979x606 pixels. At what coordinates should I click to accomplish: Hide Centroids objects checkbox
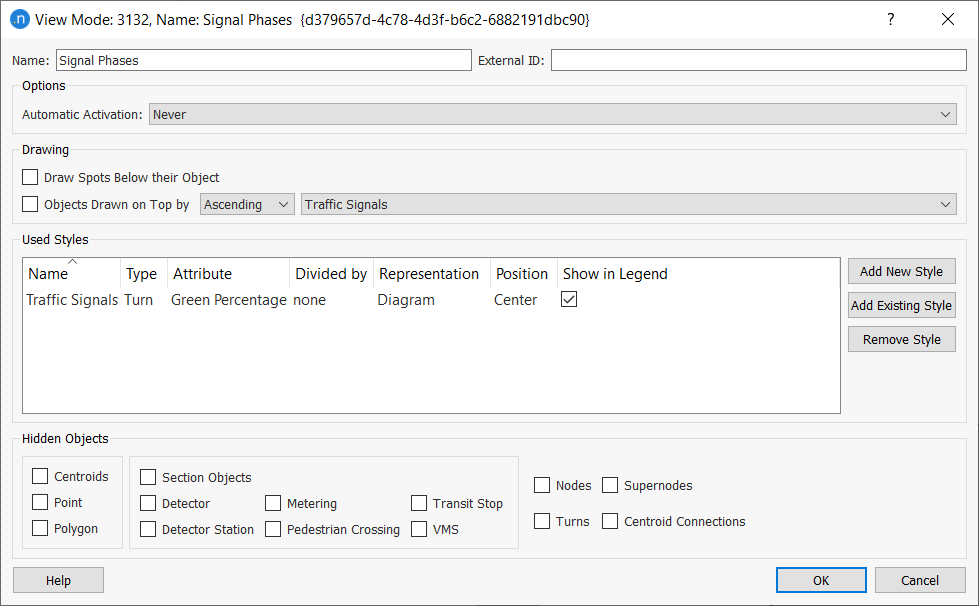coord(40,477)
